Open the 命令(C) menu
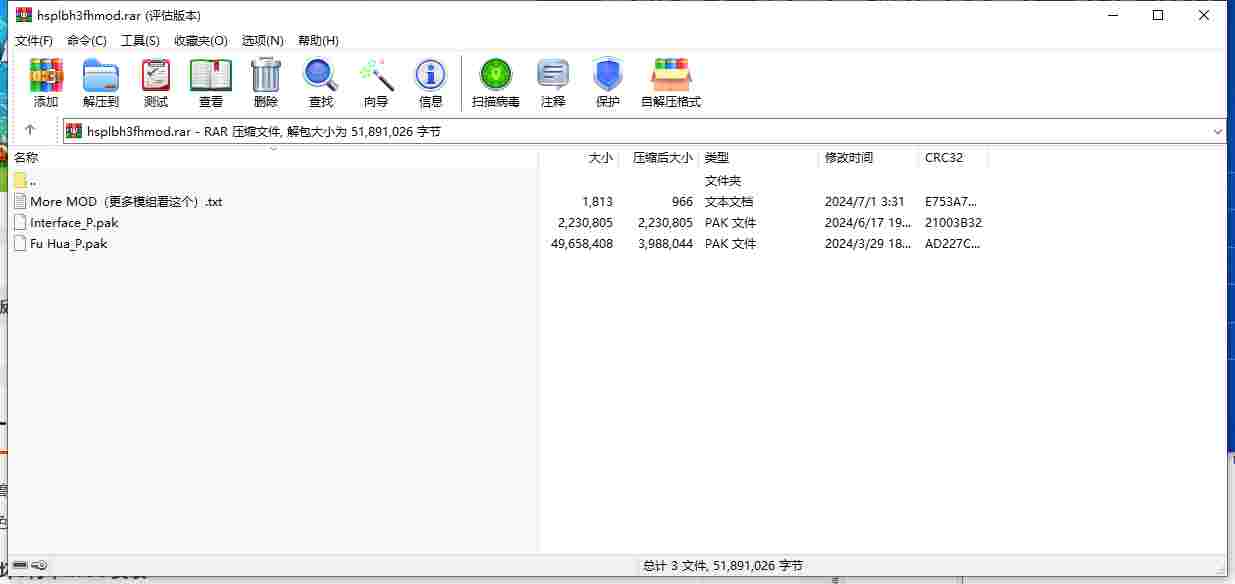 pos(87,40)
